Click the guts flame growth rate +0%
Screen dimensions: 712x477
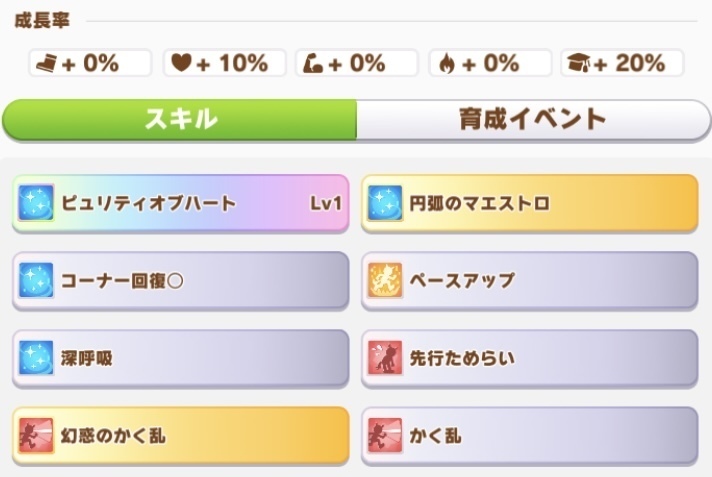tap(489, 63)
